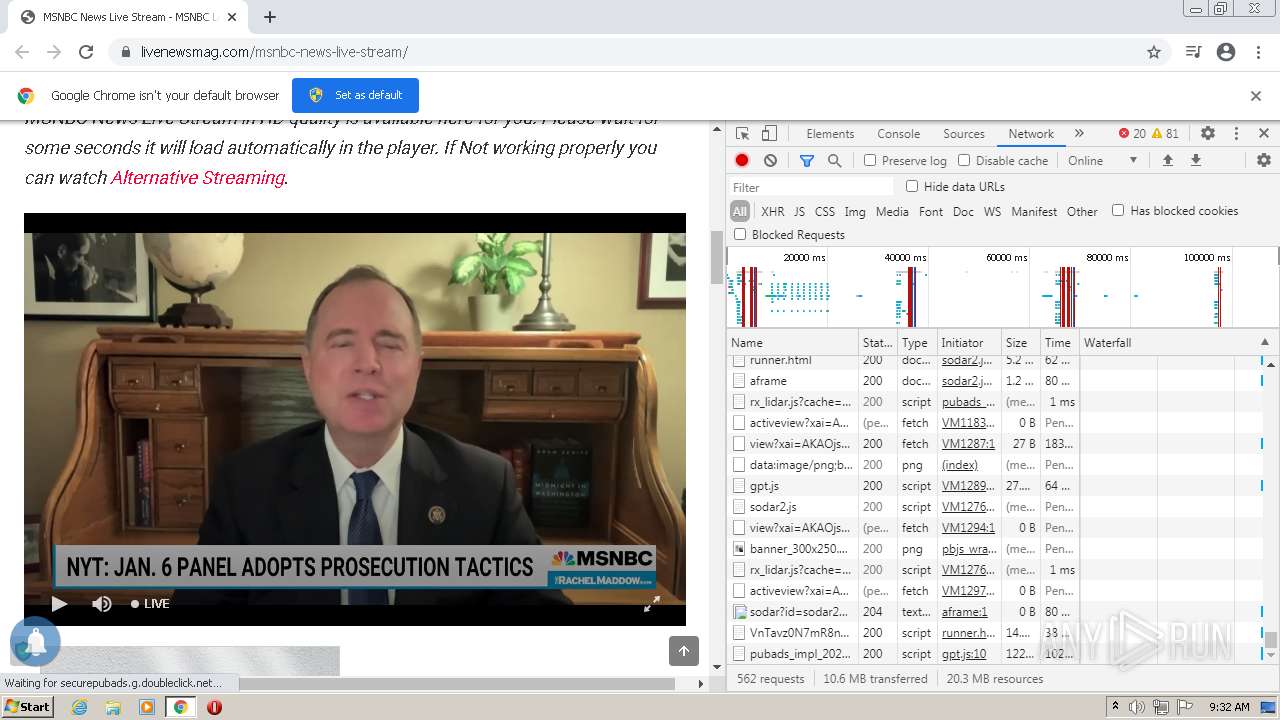Click the network Filter text field

click(x=811, y=187)
